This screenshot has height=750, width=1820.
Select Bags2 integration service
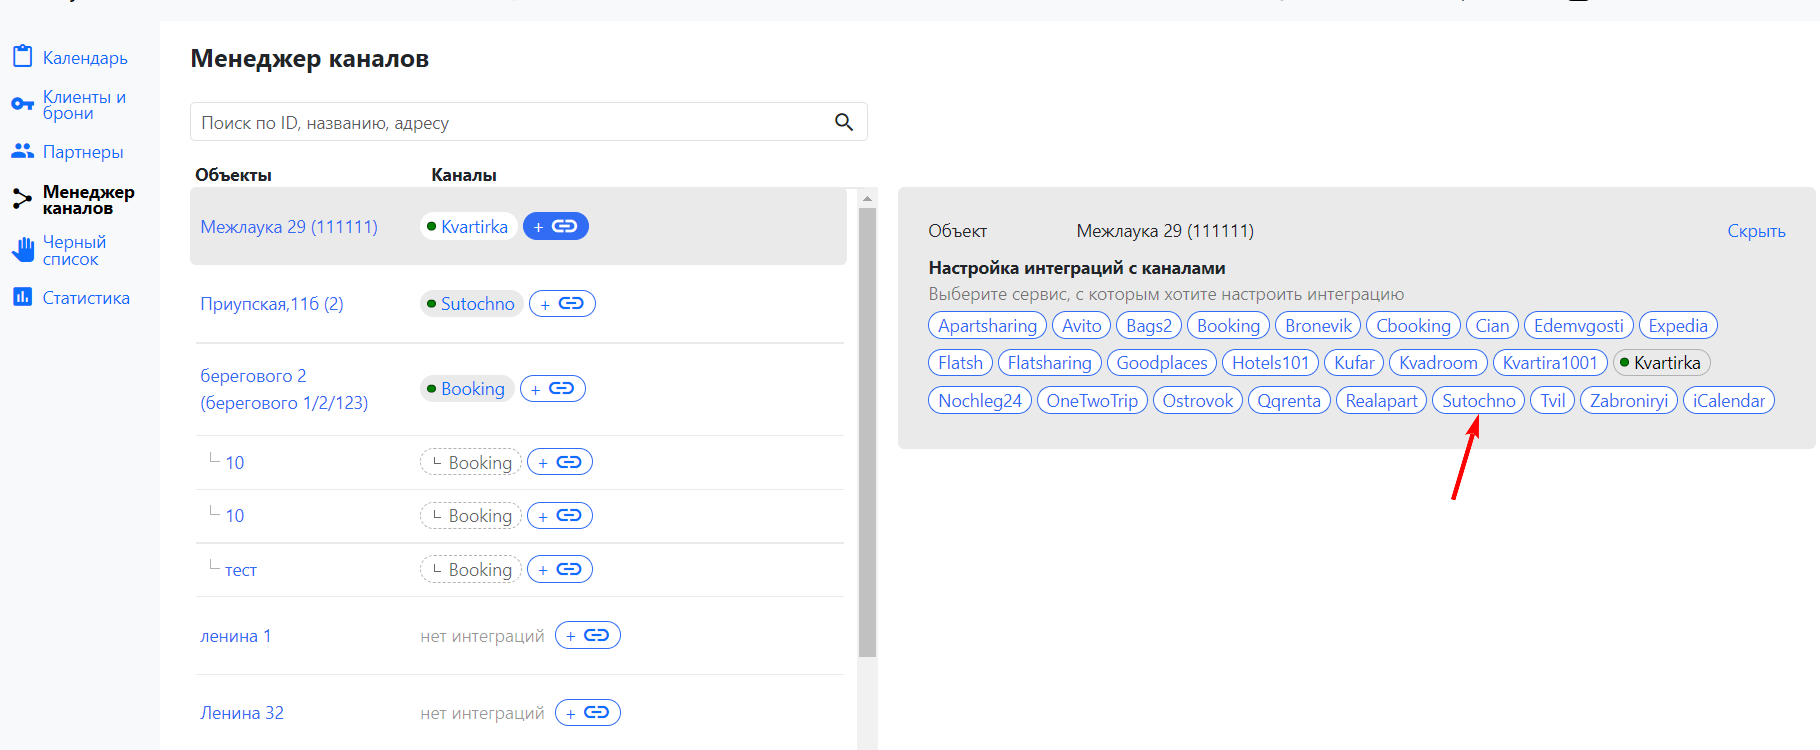click(1149, 325)
